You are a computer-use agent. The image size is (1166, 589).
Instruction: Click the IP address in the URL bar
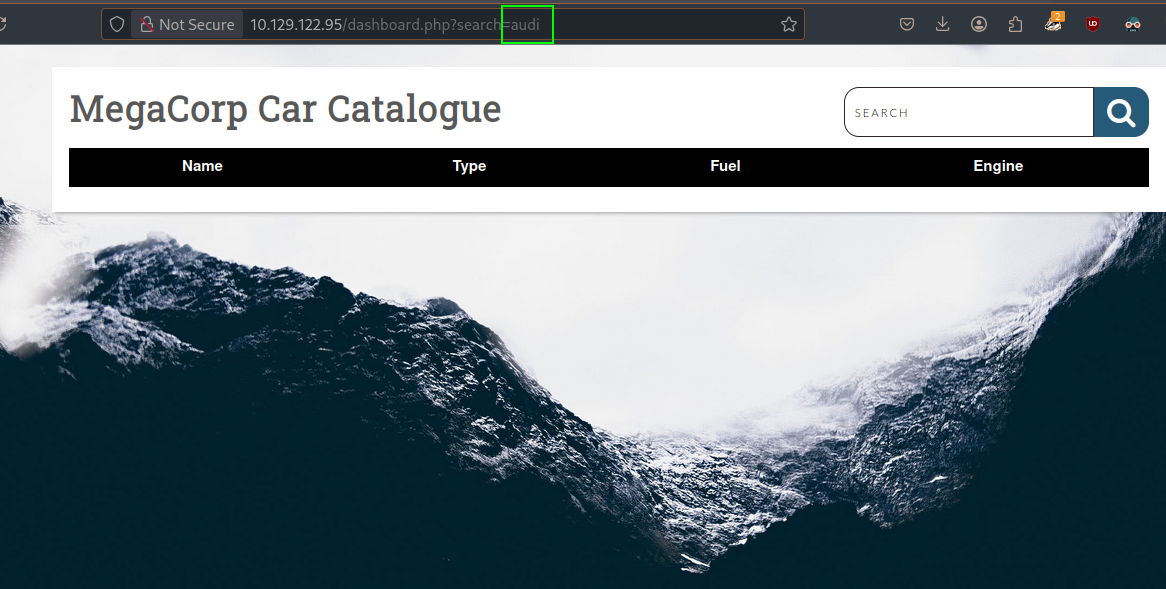(295, 24)
